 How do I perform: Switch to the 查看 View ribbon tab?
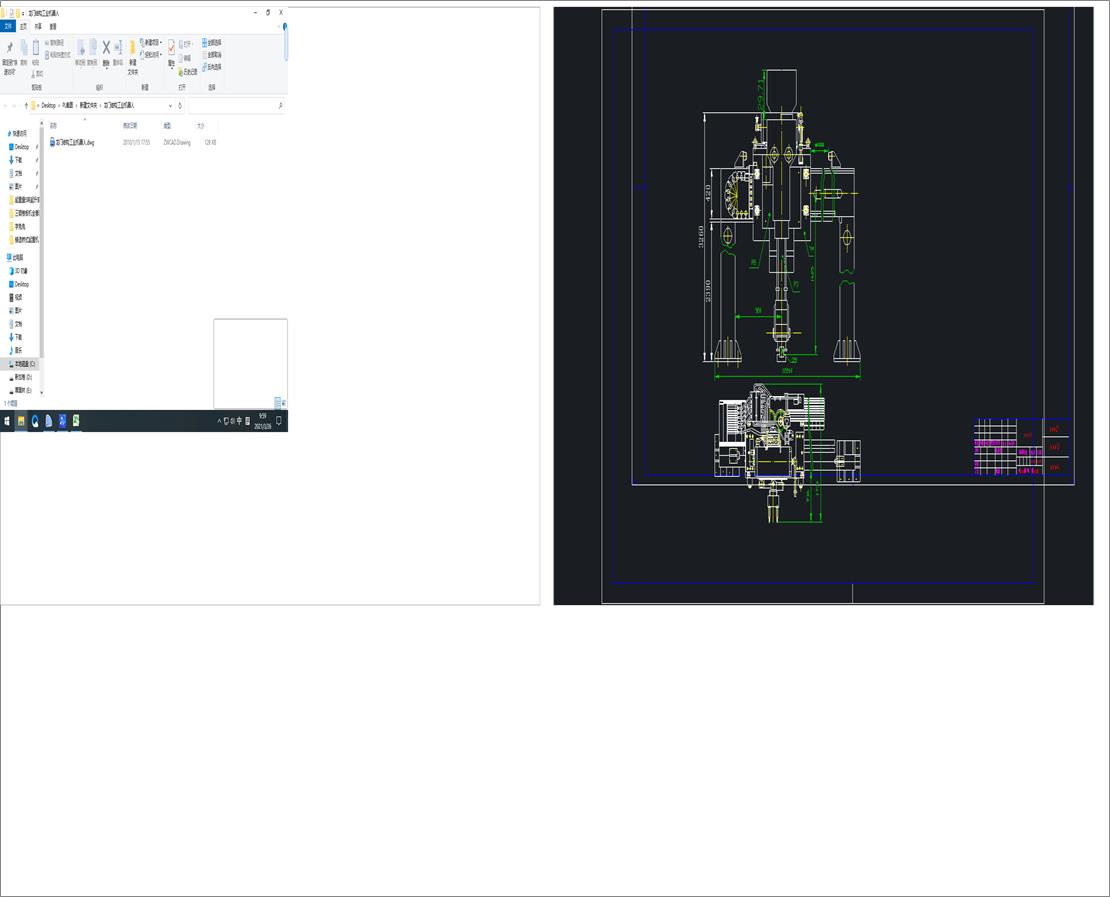click(52, 26)
